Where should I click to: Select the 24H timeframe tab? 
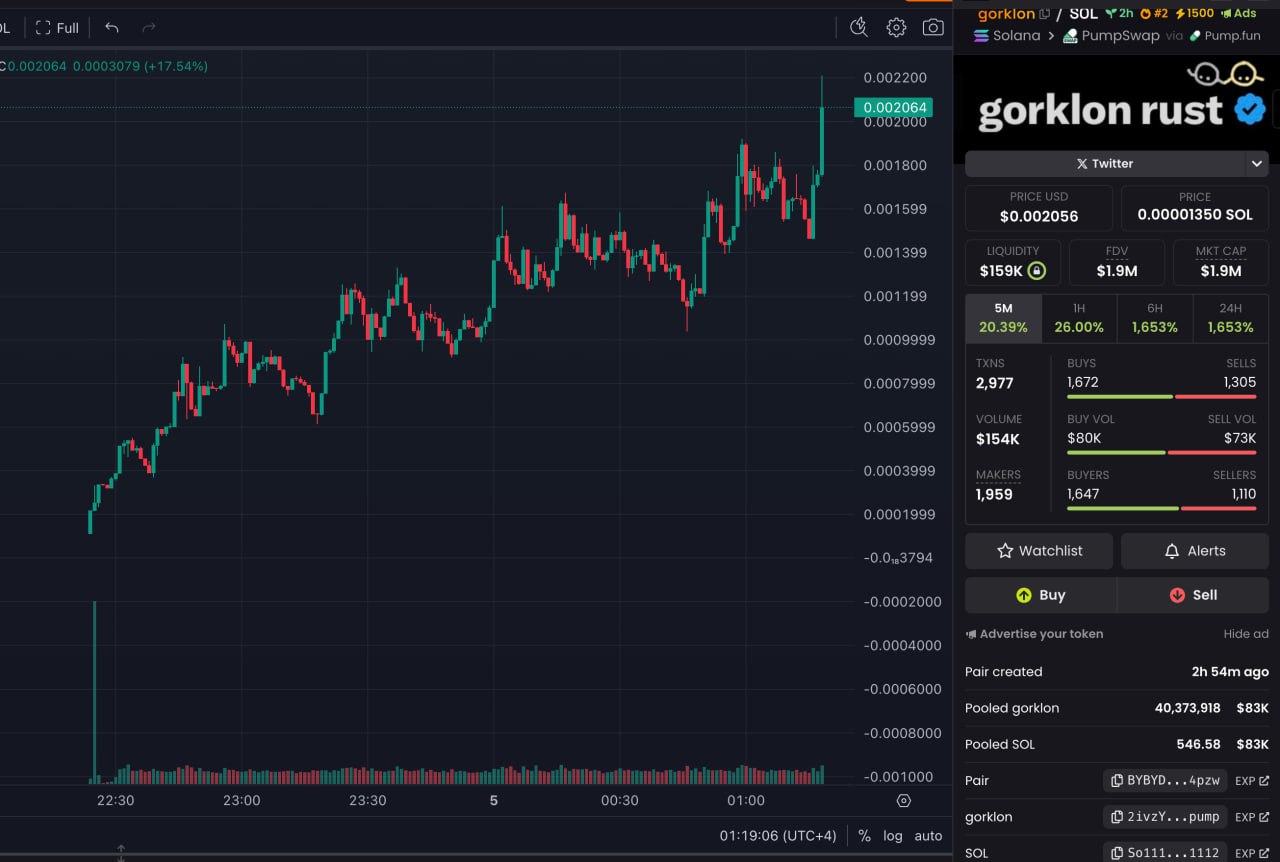click(1230, 318)
